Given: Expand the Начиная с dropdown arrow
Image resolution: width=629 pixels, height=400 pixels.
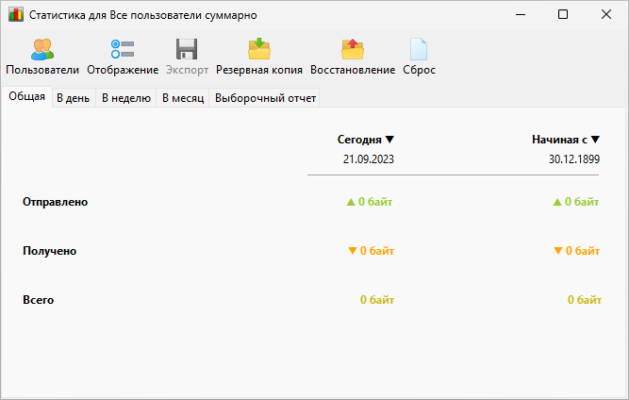Looking at the screenshot, I should [x=595, y=140].
